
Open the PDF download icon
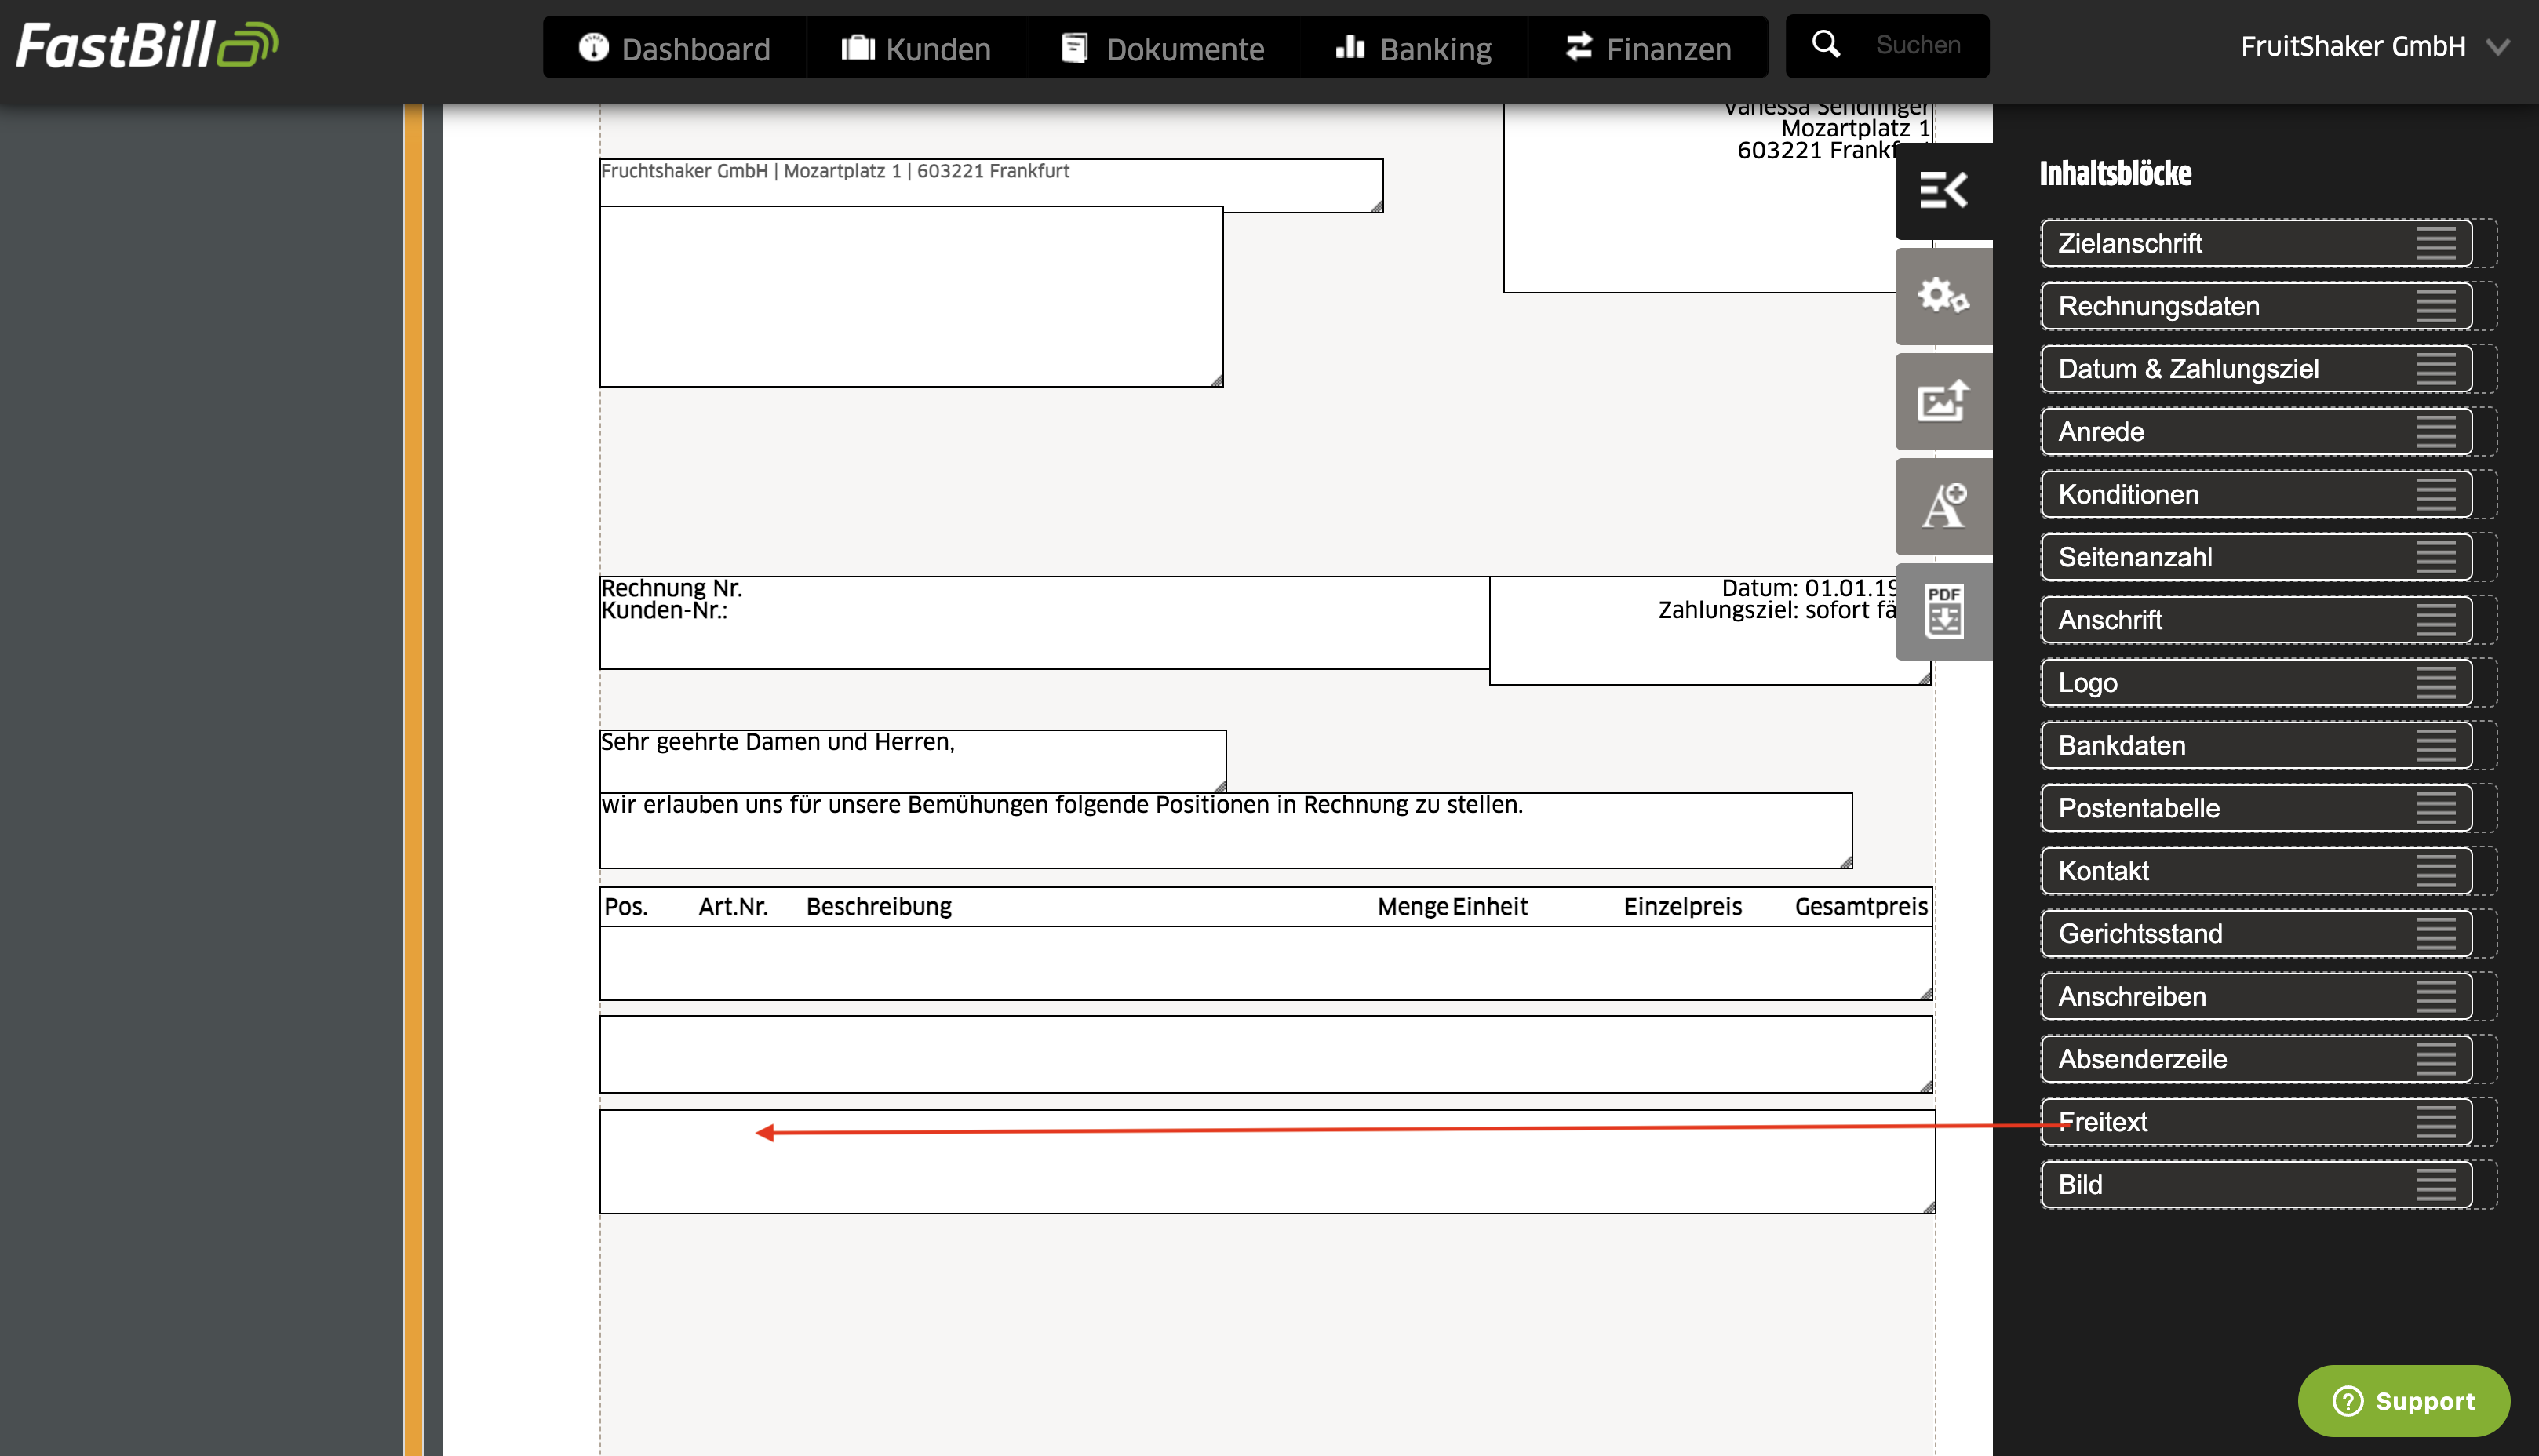tap(1943, 611)
